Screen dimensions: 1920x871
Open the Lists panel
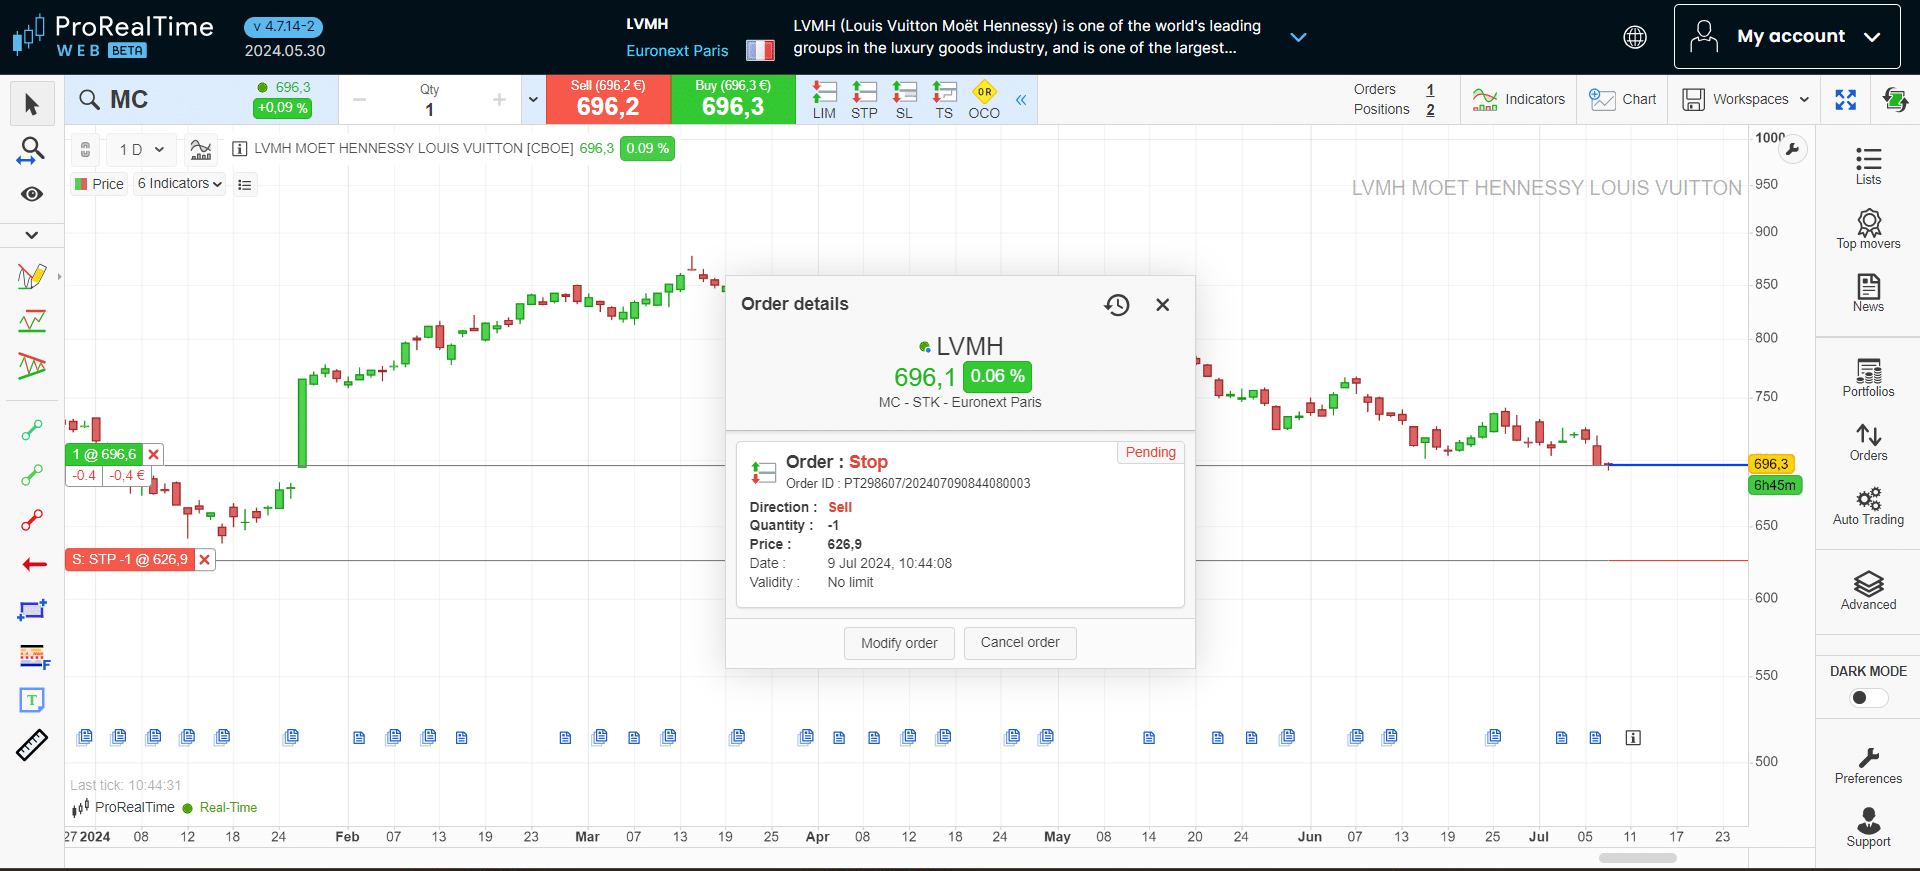(x=1868, y=166)
